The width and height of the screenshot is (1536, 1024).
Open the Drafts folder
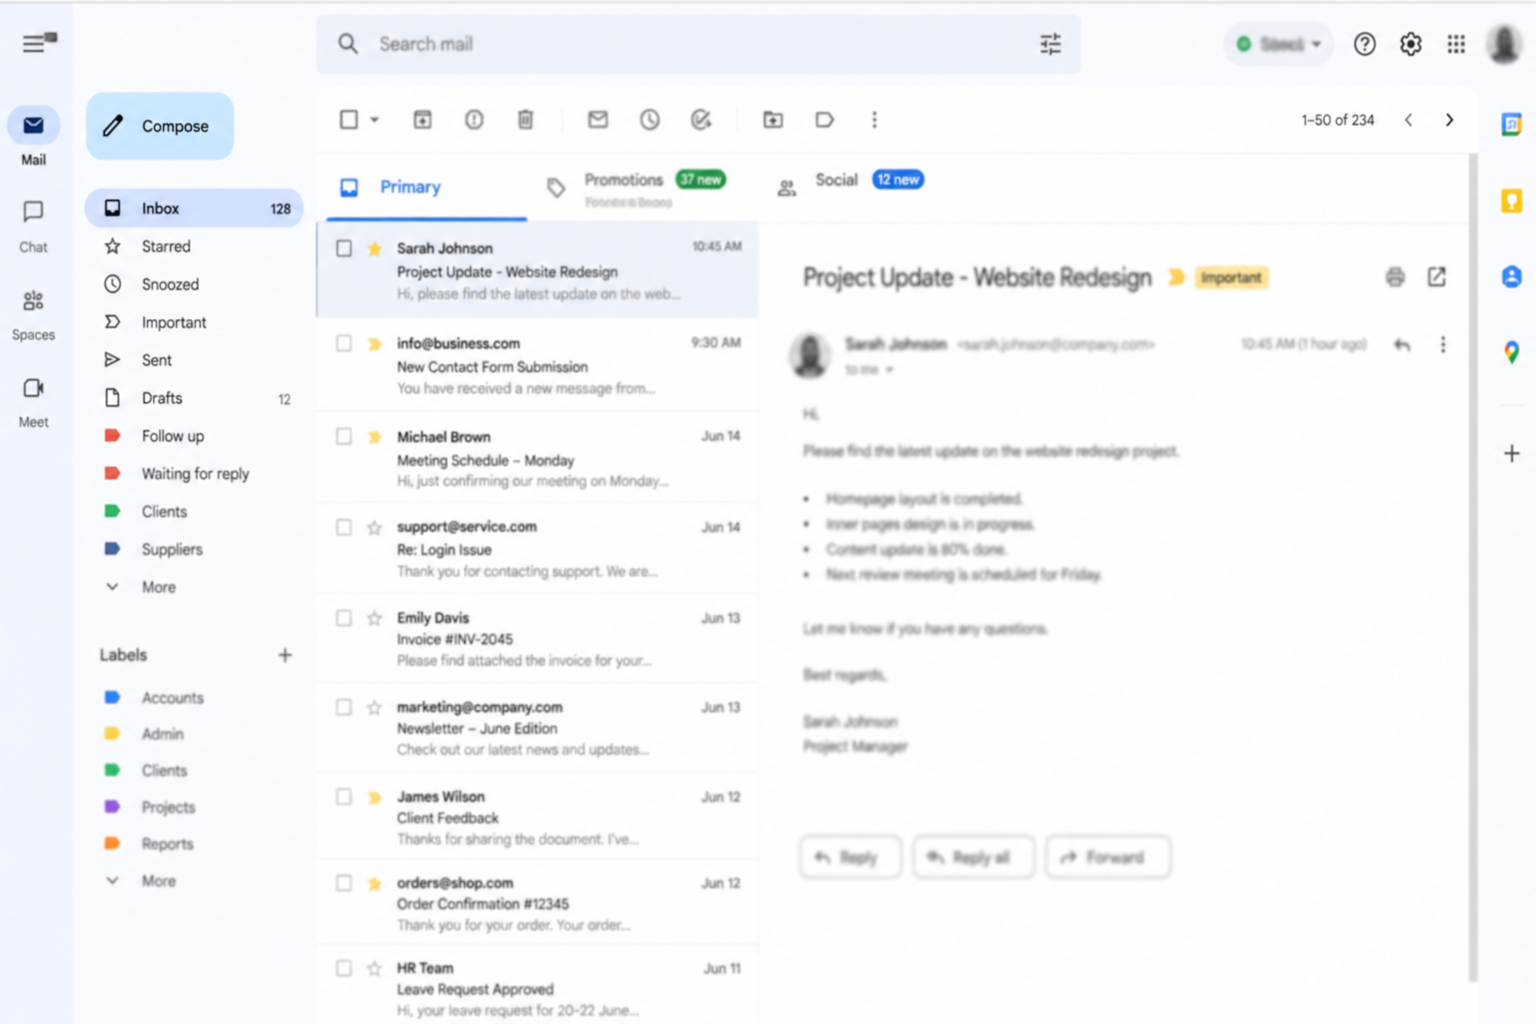195,398
